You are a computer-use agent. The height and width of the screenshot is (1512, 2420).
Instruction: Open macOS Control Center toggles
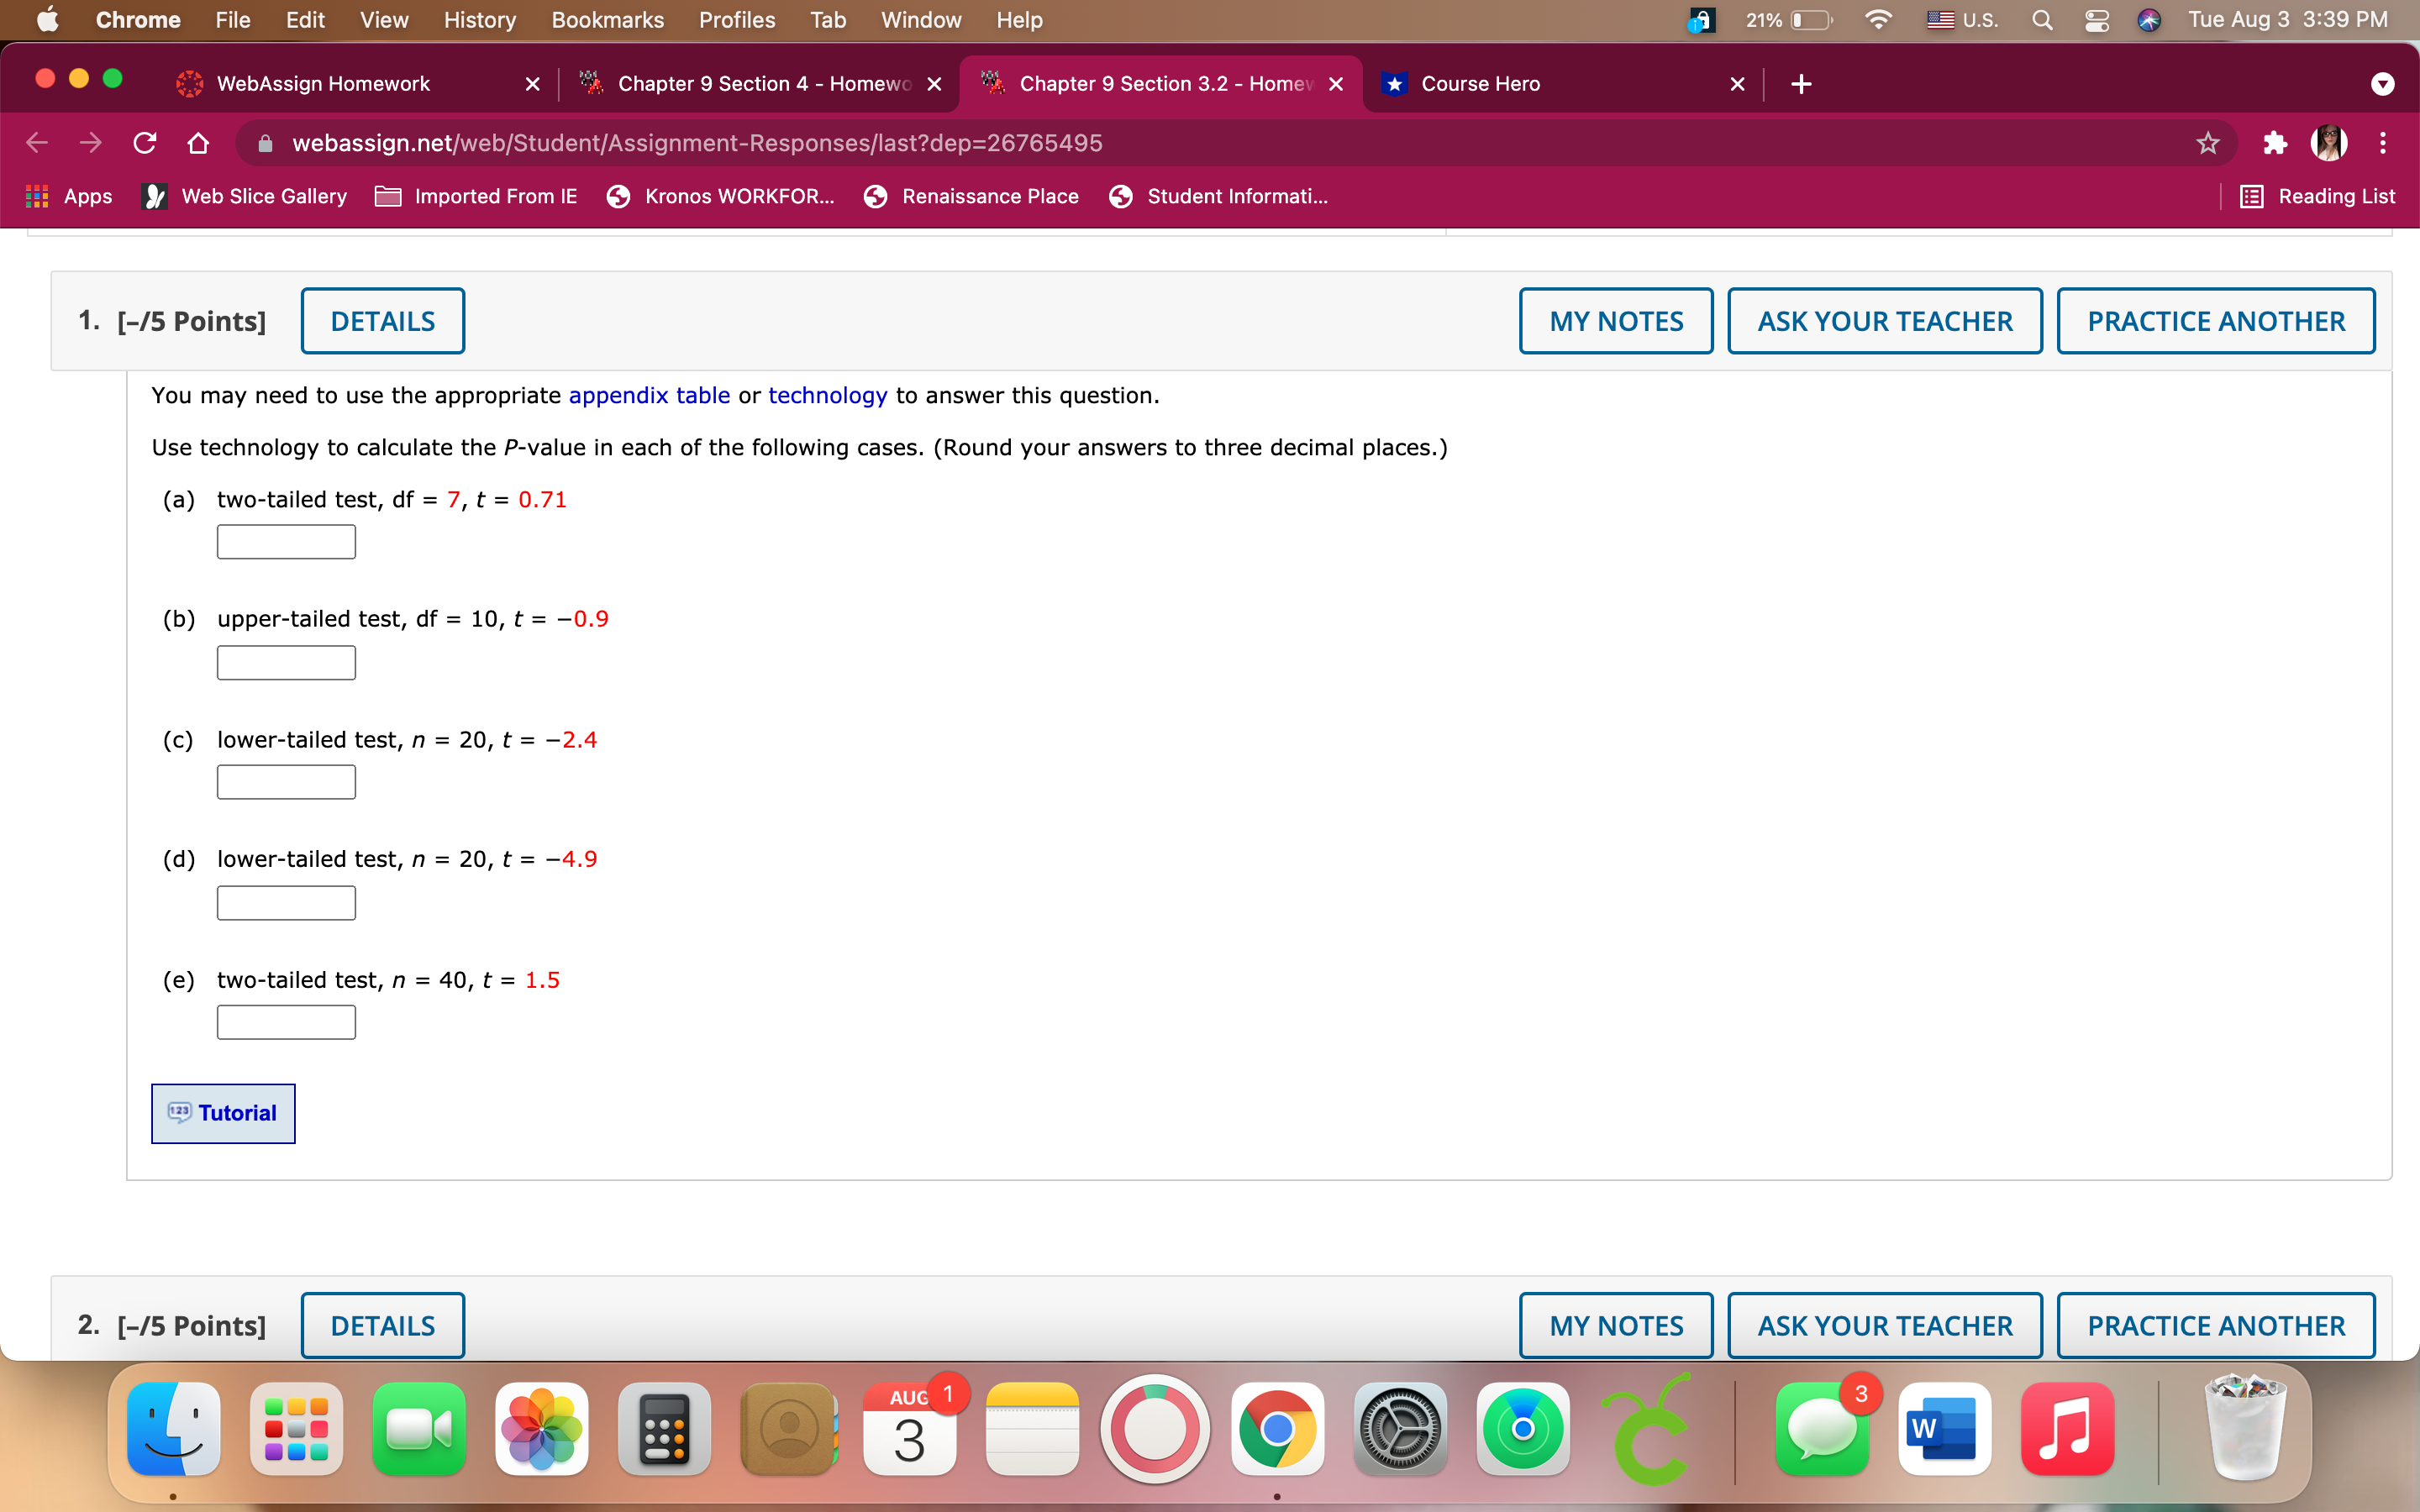pos(2096,20)
